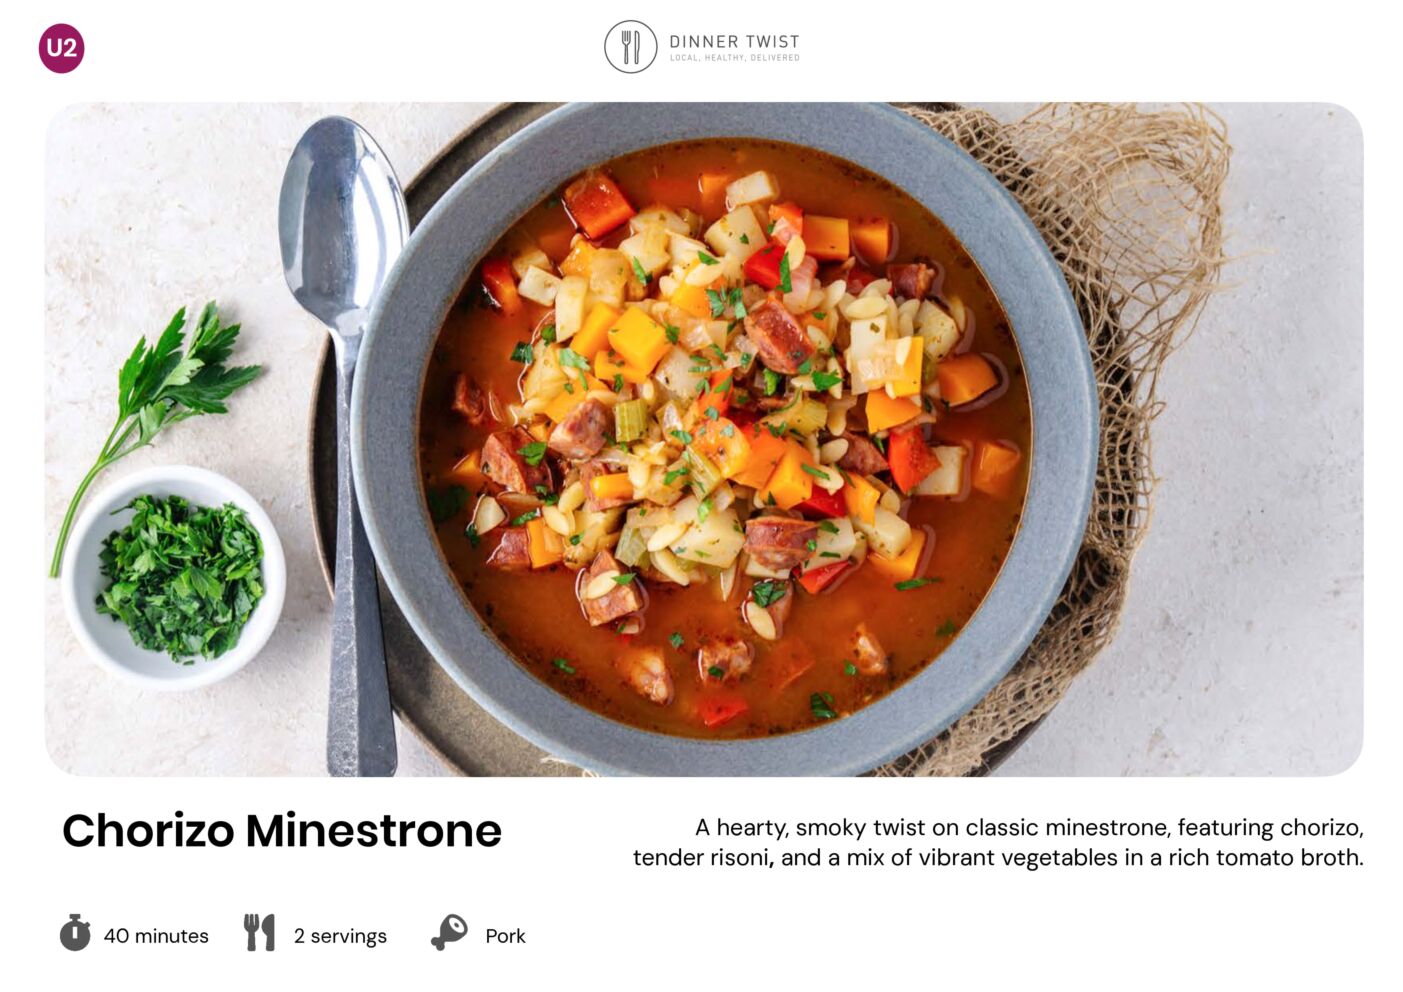This screenshot has width=1403, height=992.
Task: Click the 2 servings label
Action: [x=340, y=936]
